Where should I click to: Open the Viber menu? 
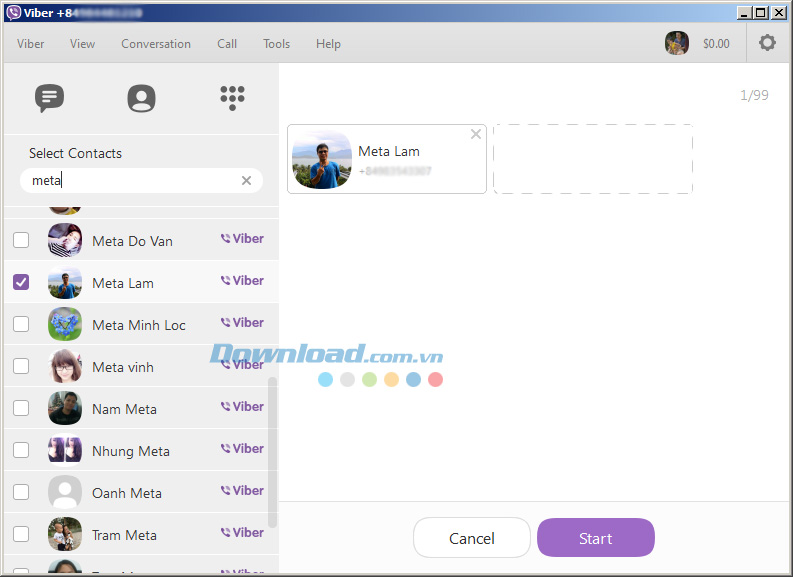(x=31, y=44)
